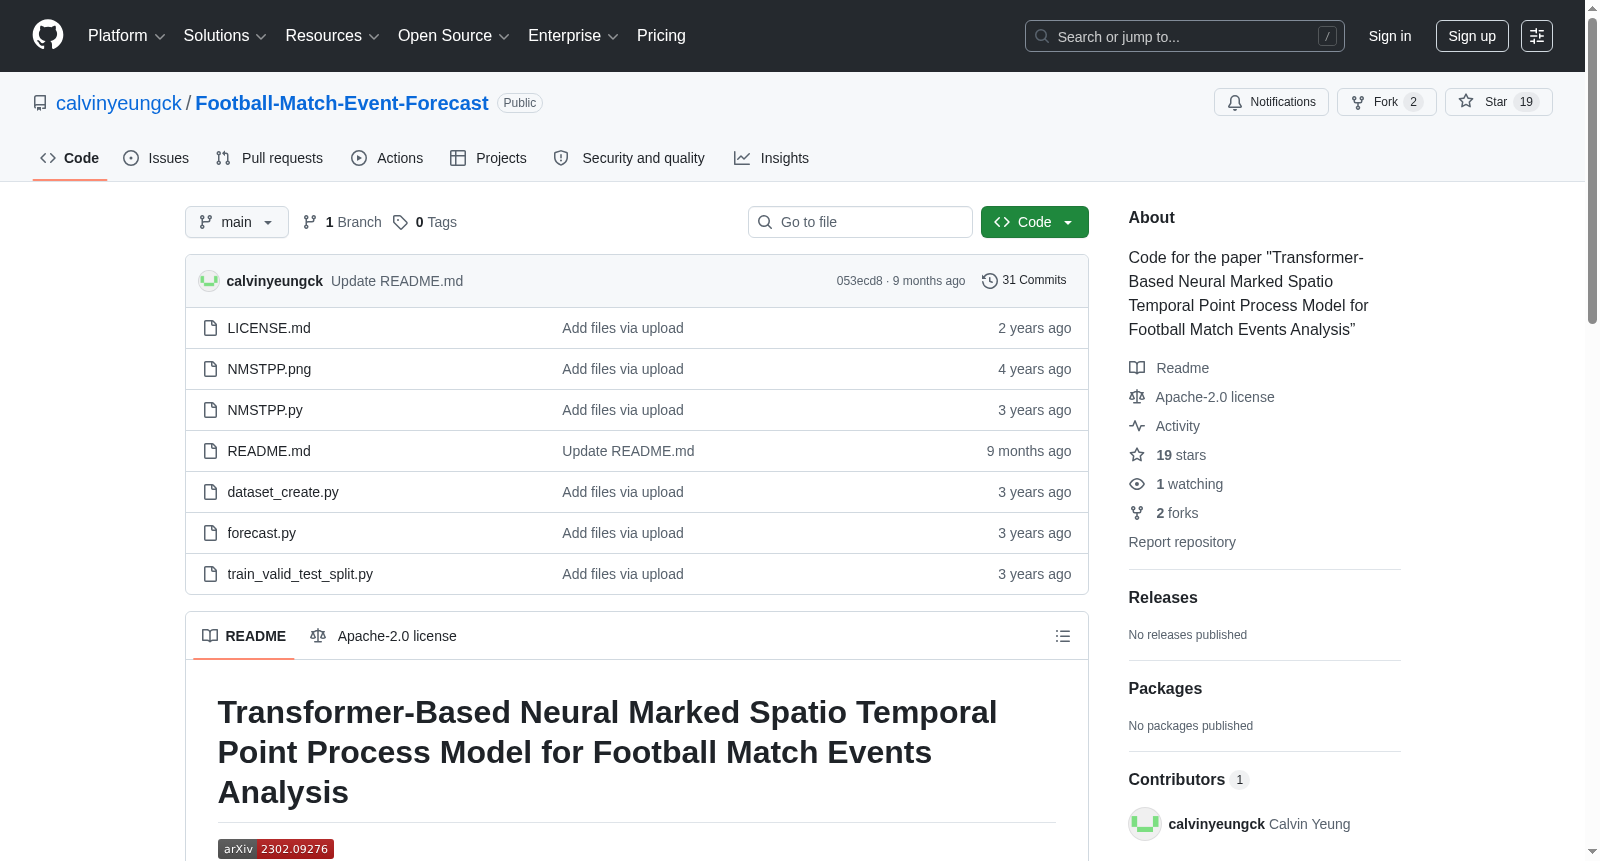Click the book icon beside Readme link

point(1137,368)
